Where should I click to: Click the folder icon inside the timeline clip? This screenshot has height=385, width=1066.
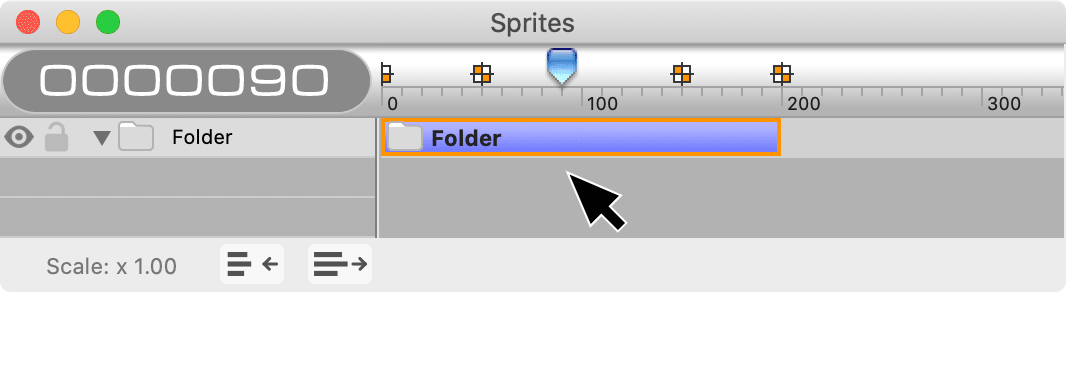coord(405,137)
